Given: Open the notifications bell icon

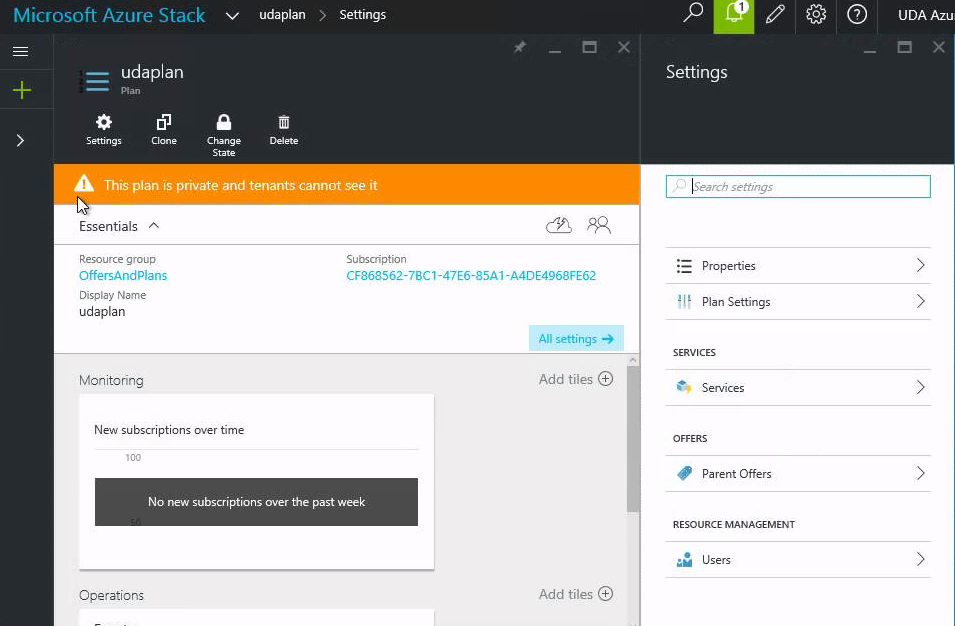Looking at the screenshot, I should (733, 15).
